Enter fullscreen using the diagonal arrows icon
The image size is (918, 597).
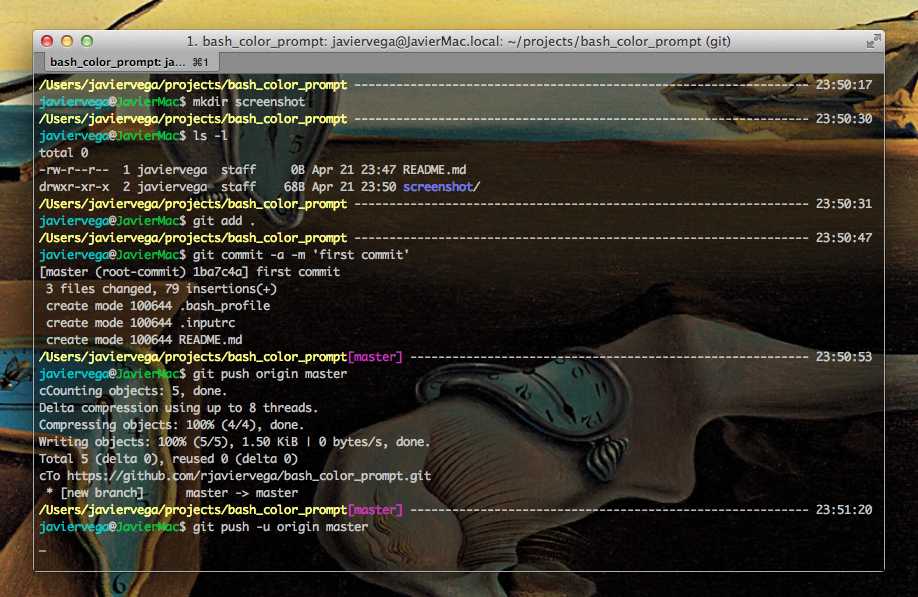click(872, 41)
